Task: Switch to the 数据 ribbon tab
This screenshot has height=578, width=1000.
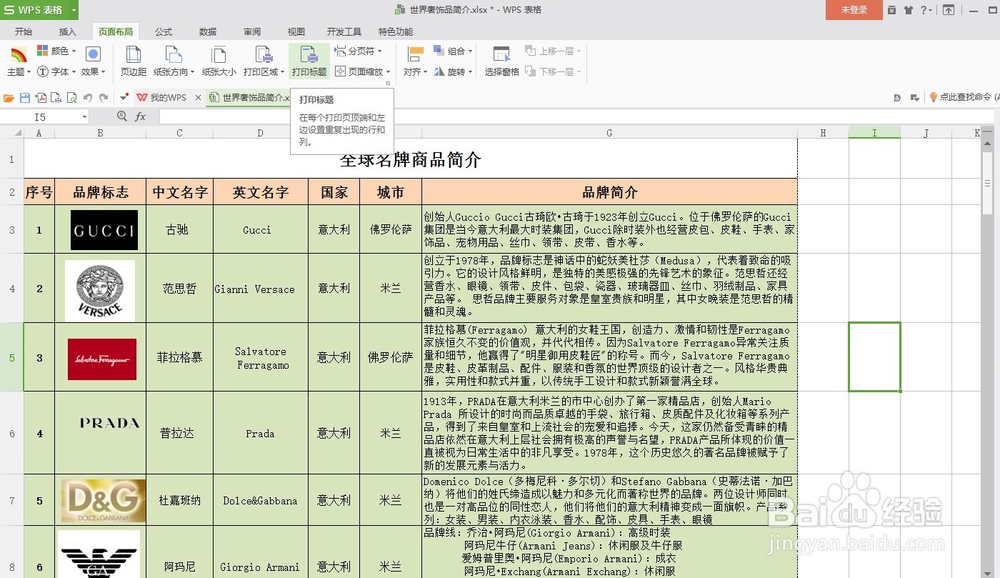Action: (208, 31)
